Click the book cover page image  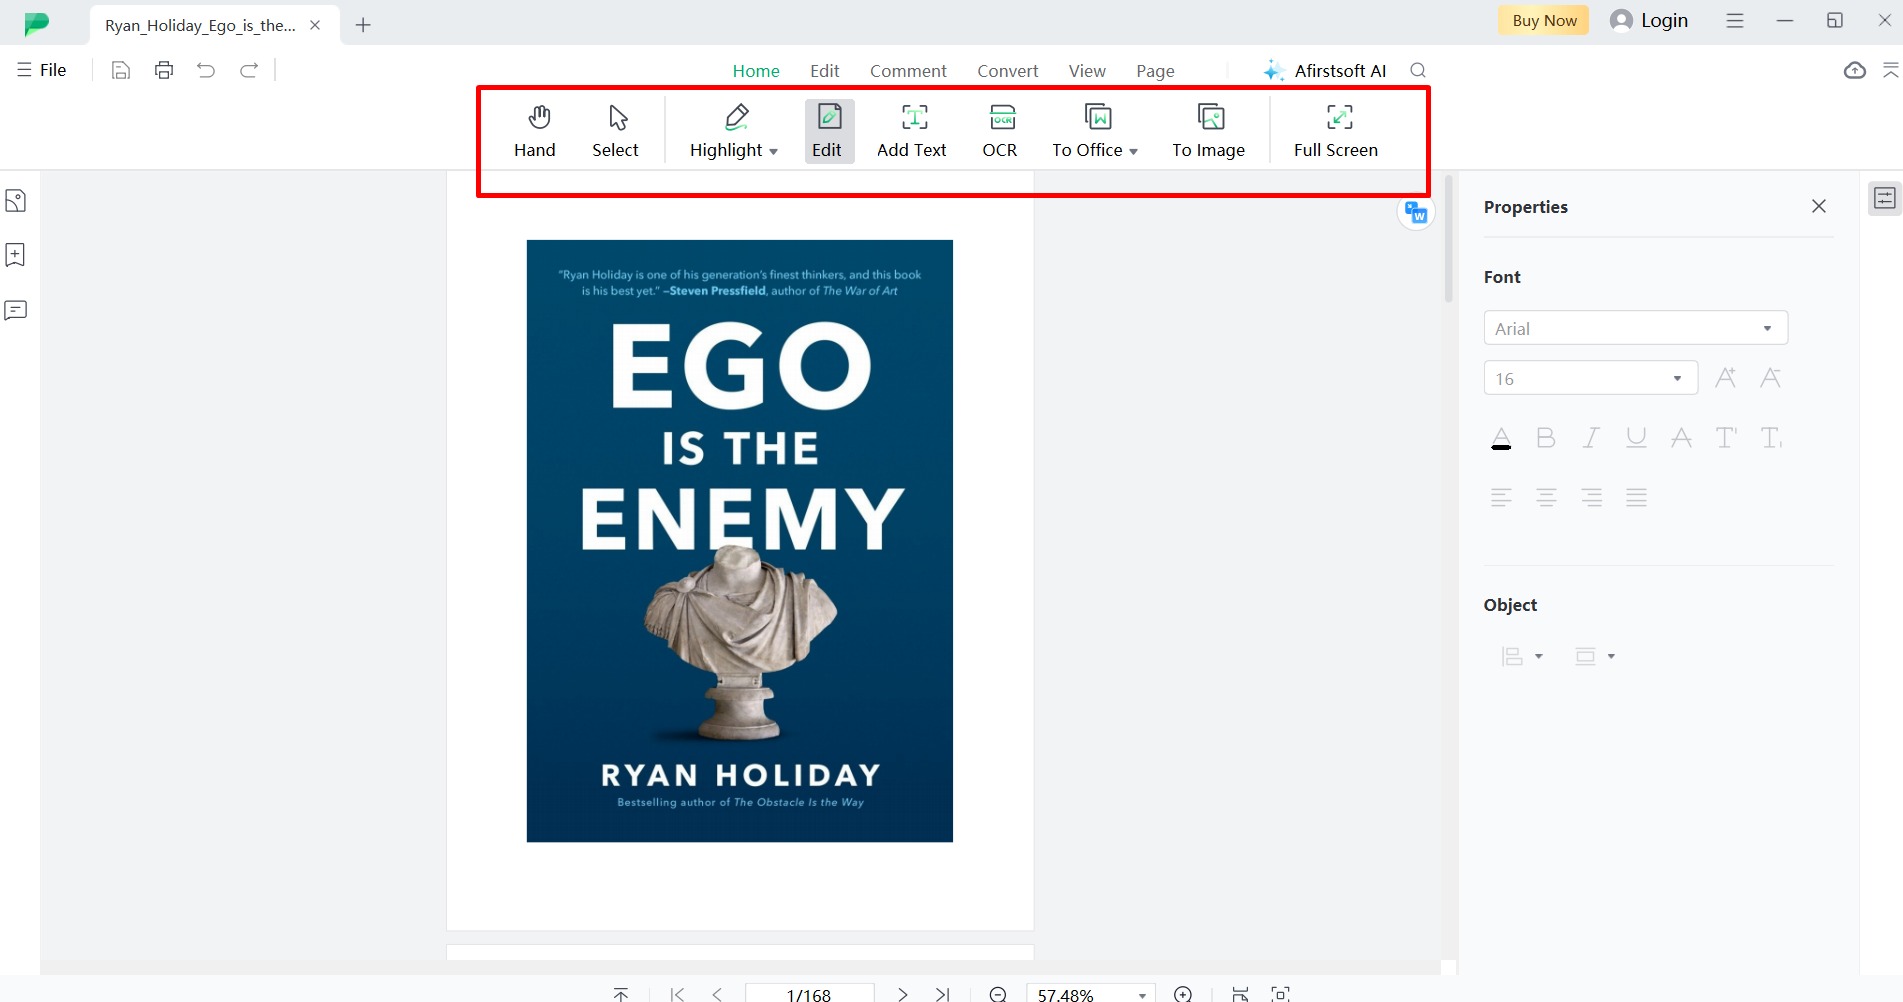coord(740,541)
